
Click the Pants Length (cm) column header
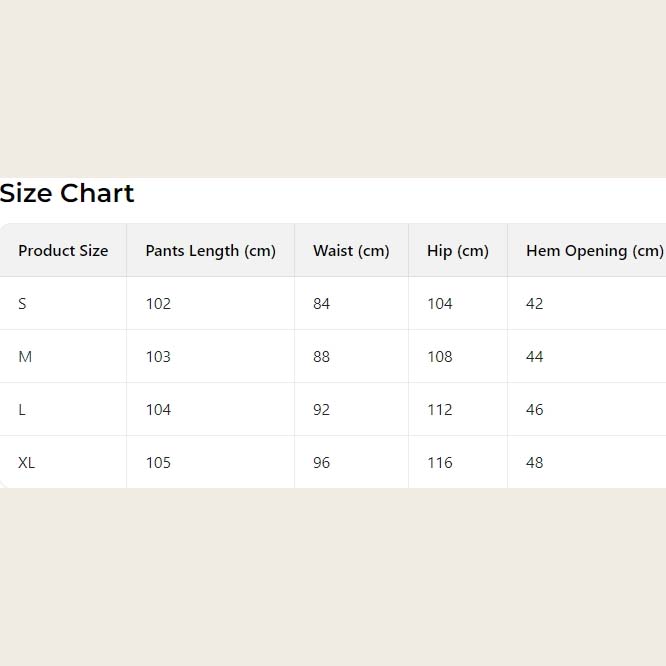(210, 251)
